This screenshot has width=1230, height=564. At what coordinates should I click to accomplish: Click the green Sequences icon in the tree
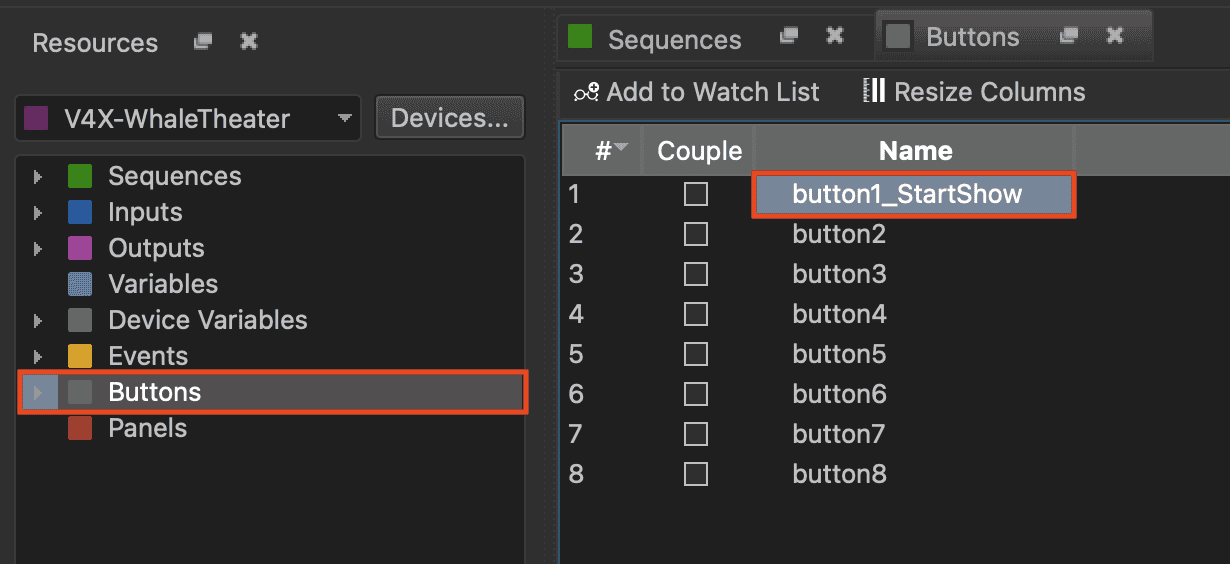80,177
